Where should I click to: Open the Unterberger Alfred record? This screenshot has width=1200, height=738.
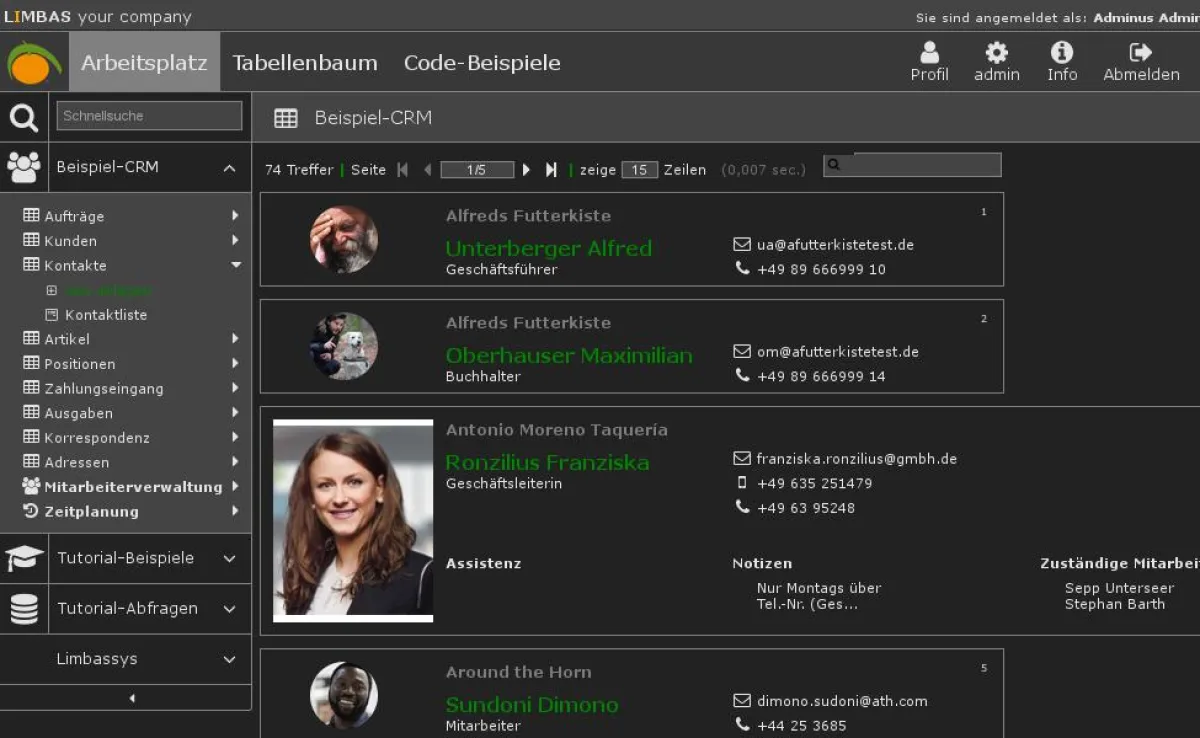click(x=548, y=248)
